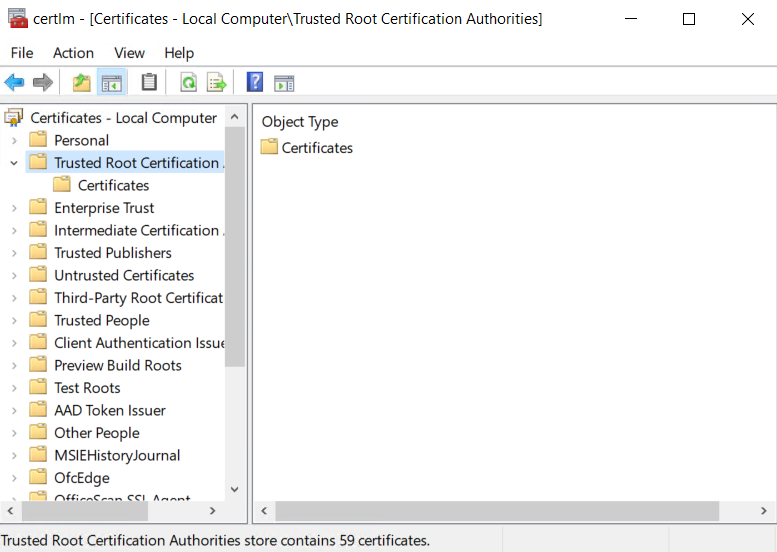Click tree pane horizontal scroll right arrow
Image resolution: width=777 pixels, height=552 pixels.
(213, 510)
